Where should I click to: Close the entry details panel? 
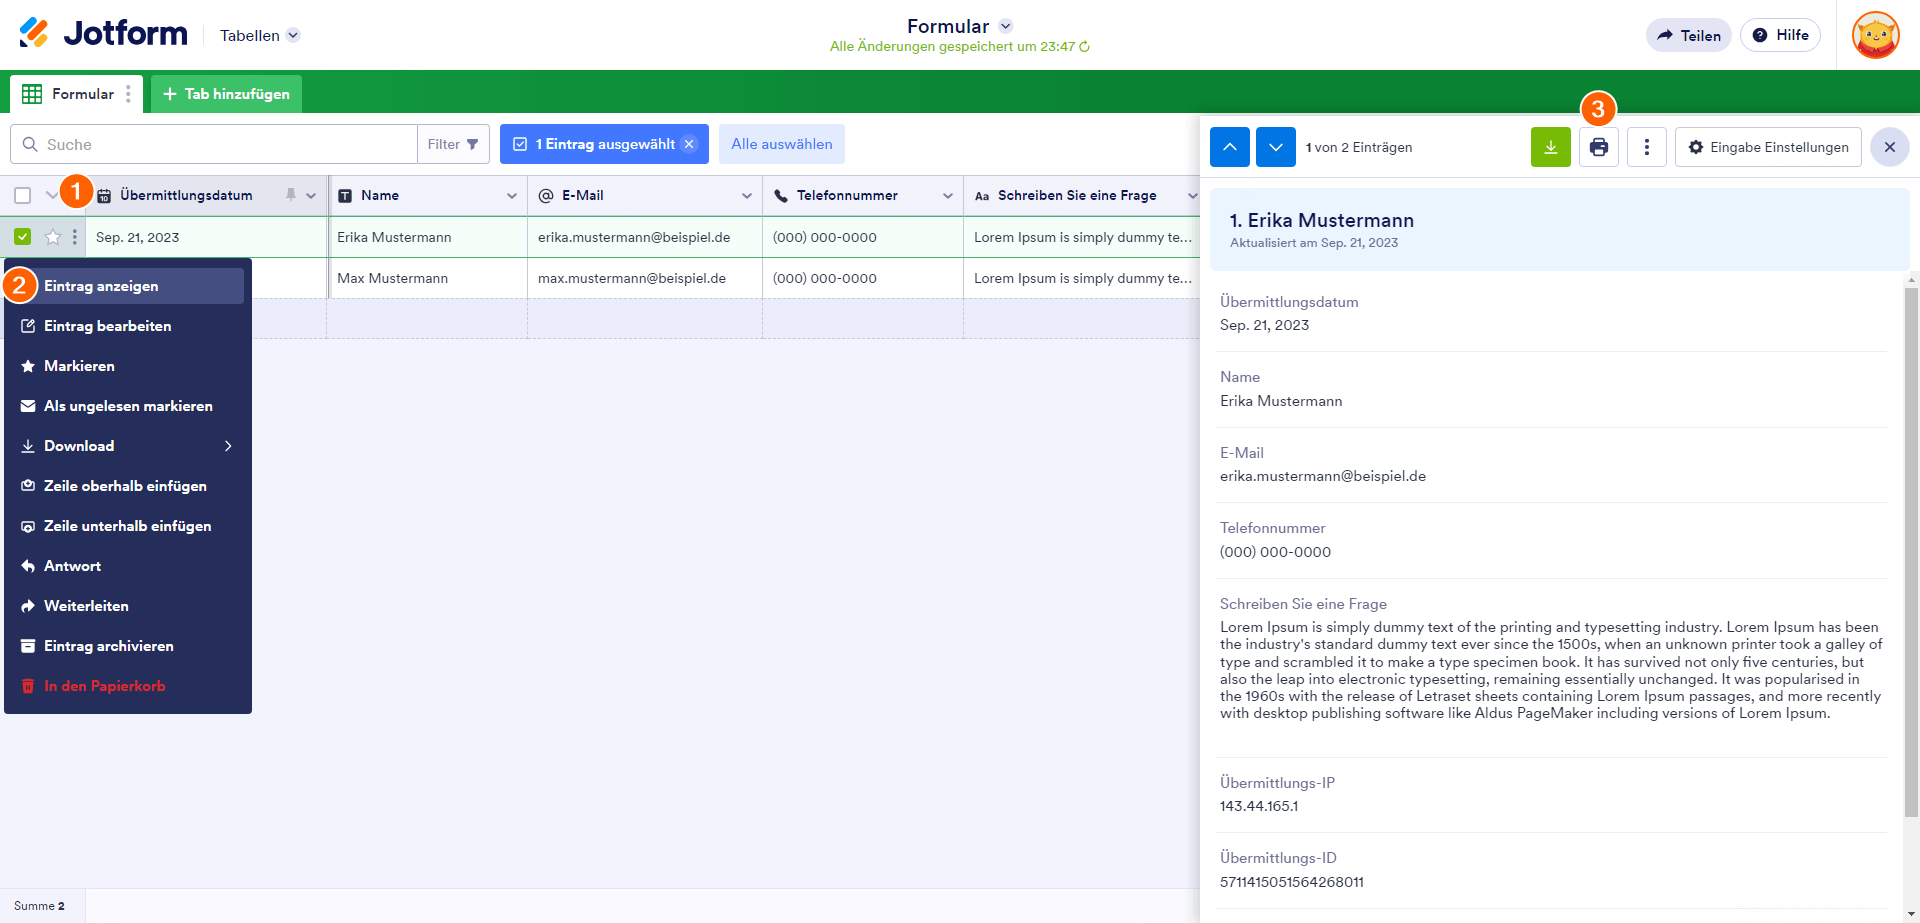(x=1890, y=147)
